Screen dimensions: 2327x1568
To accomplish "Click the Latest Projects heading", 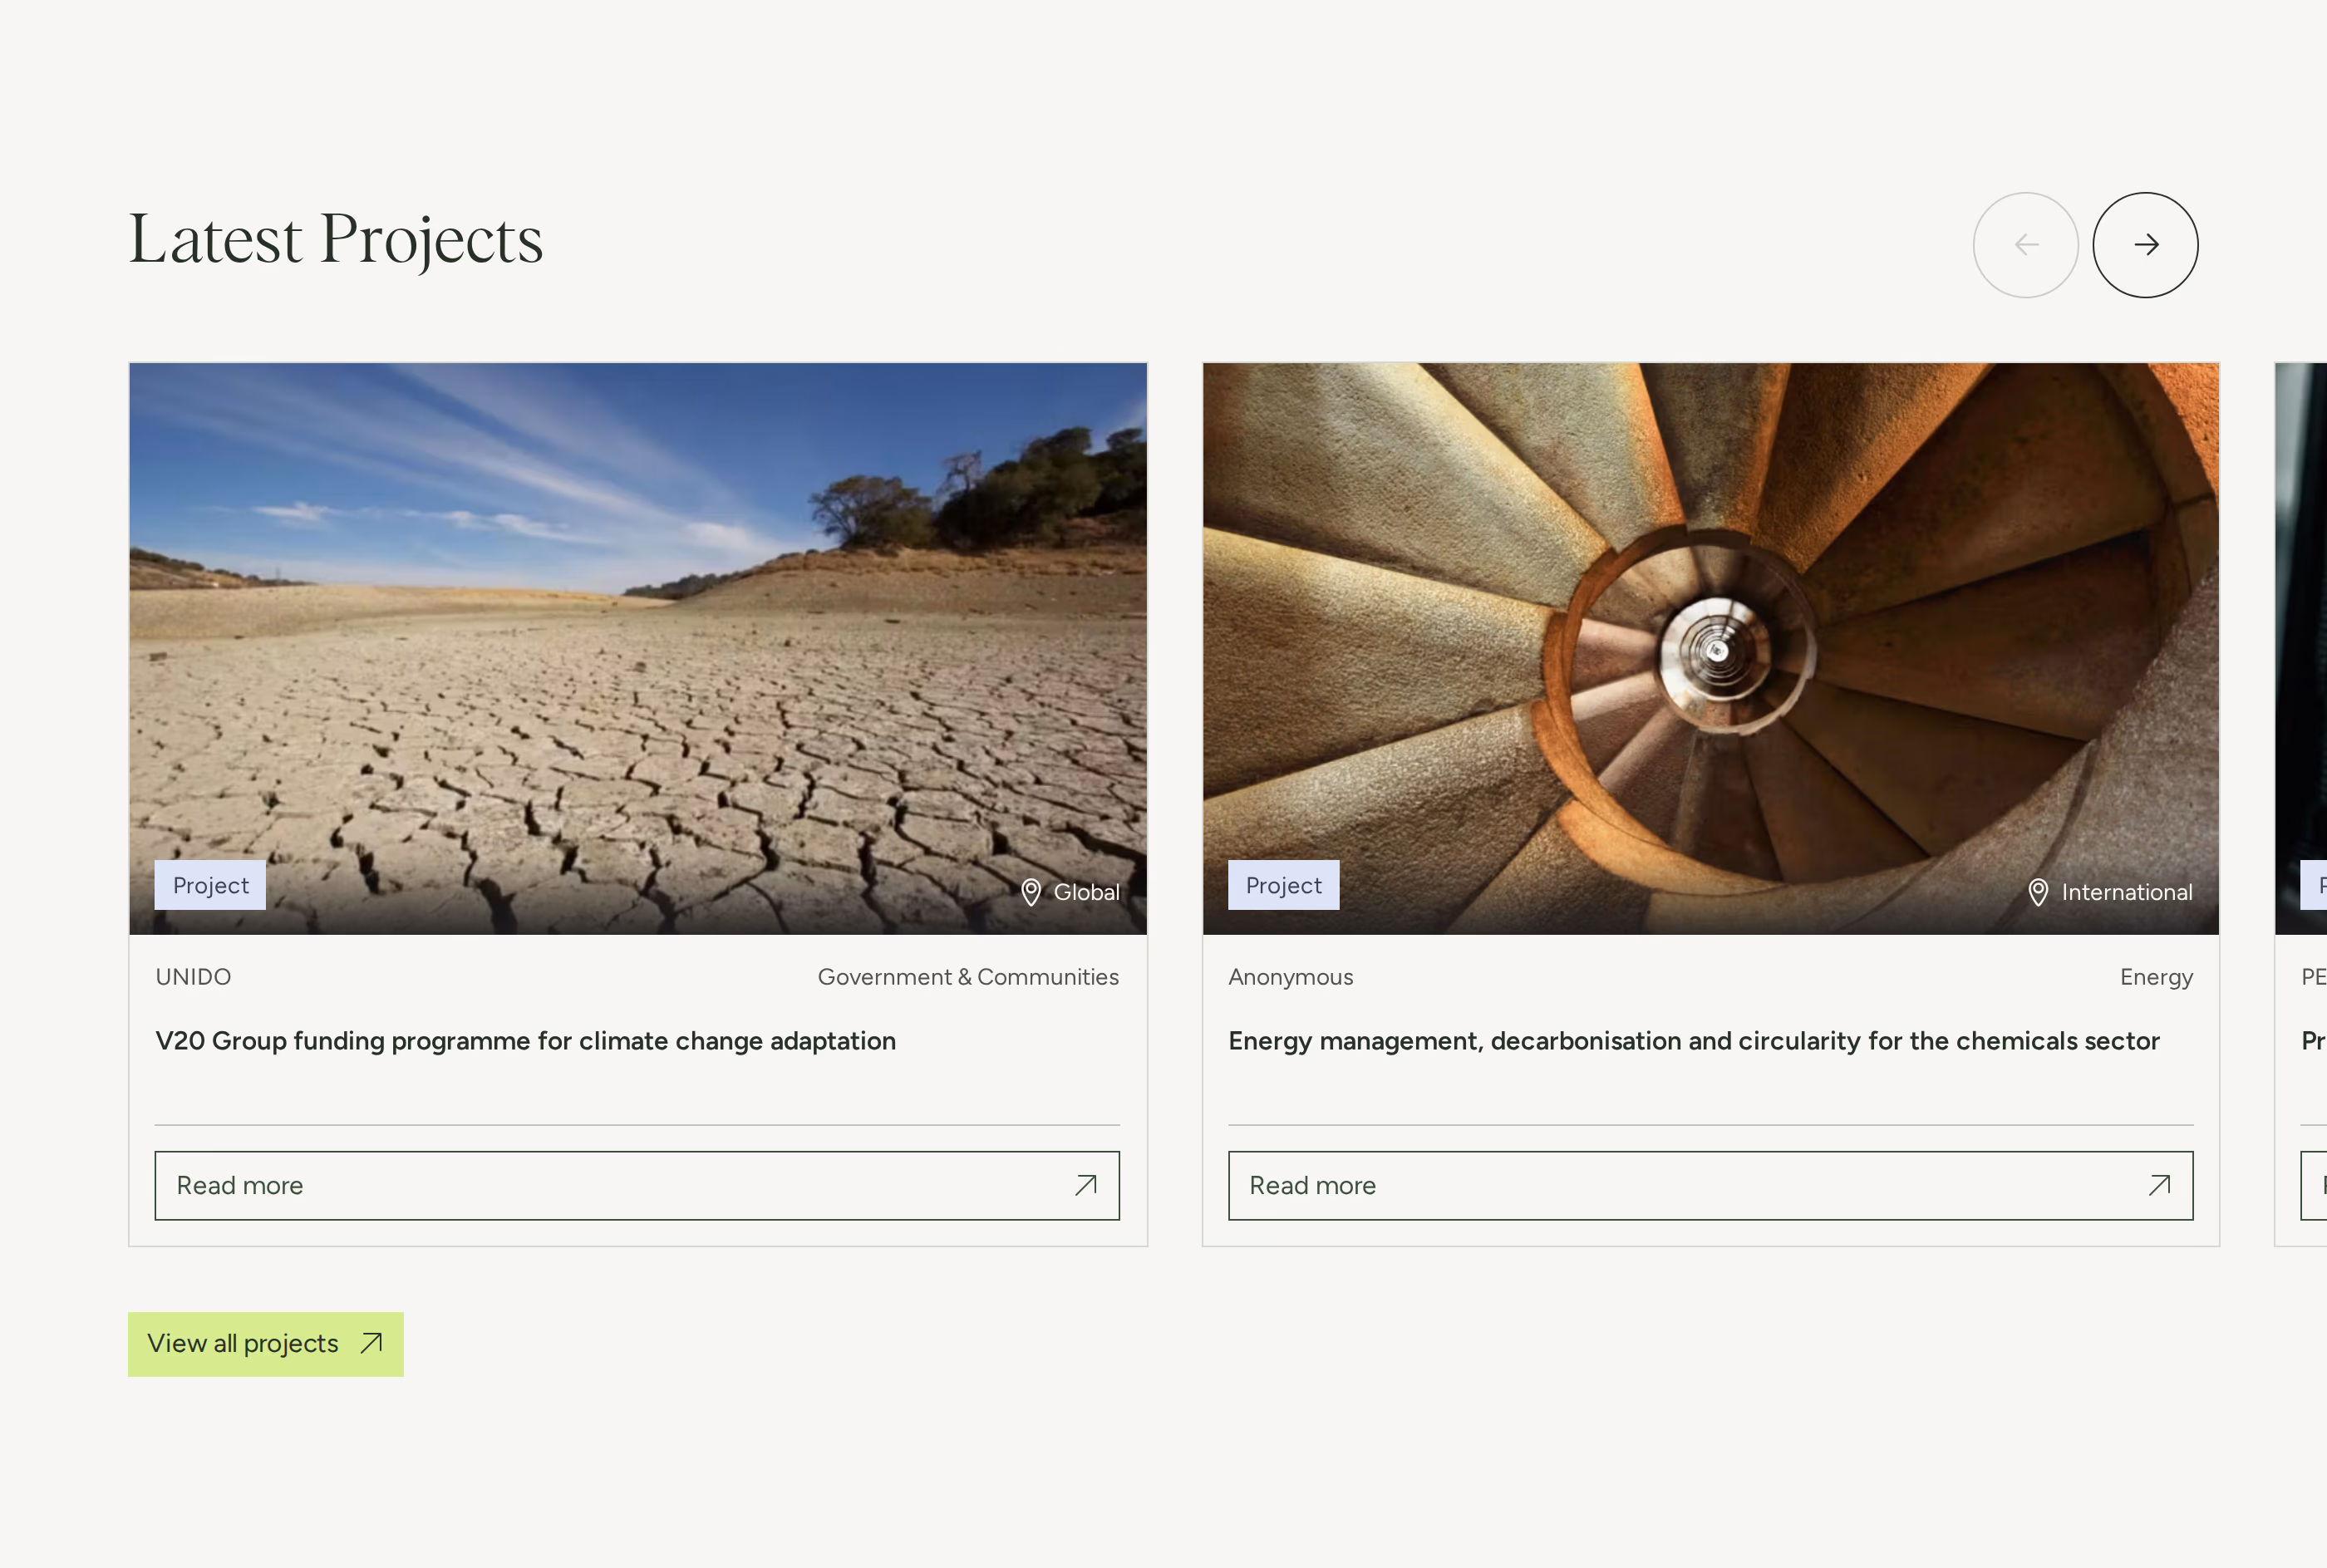I will click(x=336, y=240).
